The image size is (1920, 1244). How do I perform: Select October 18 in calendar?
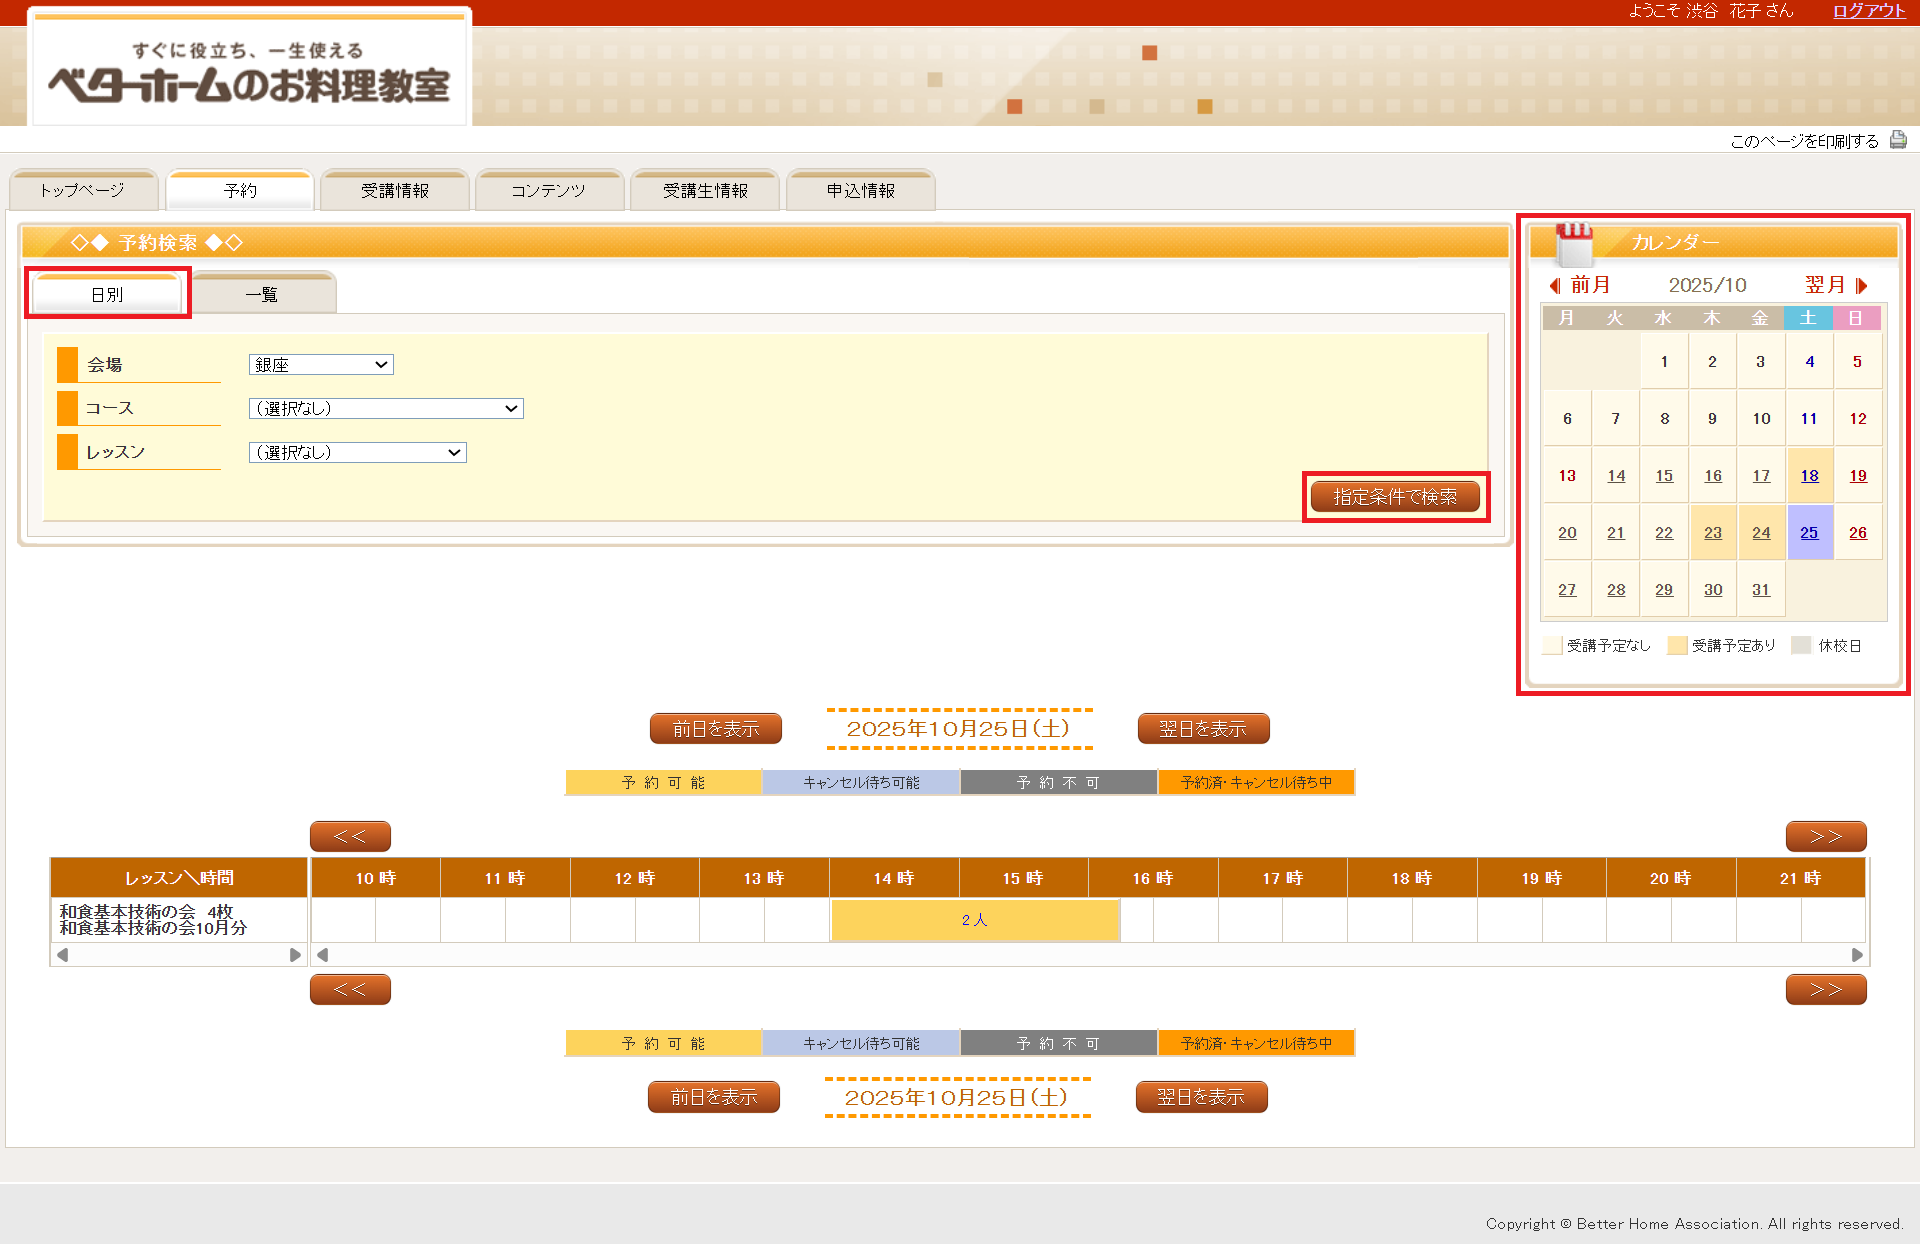(x=1809, y=476)
